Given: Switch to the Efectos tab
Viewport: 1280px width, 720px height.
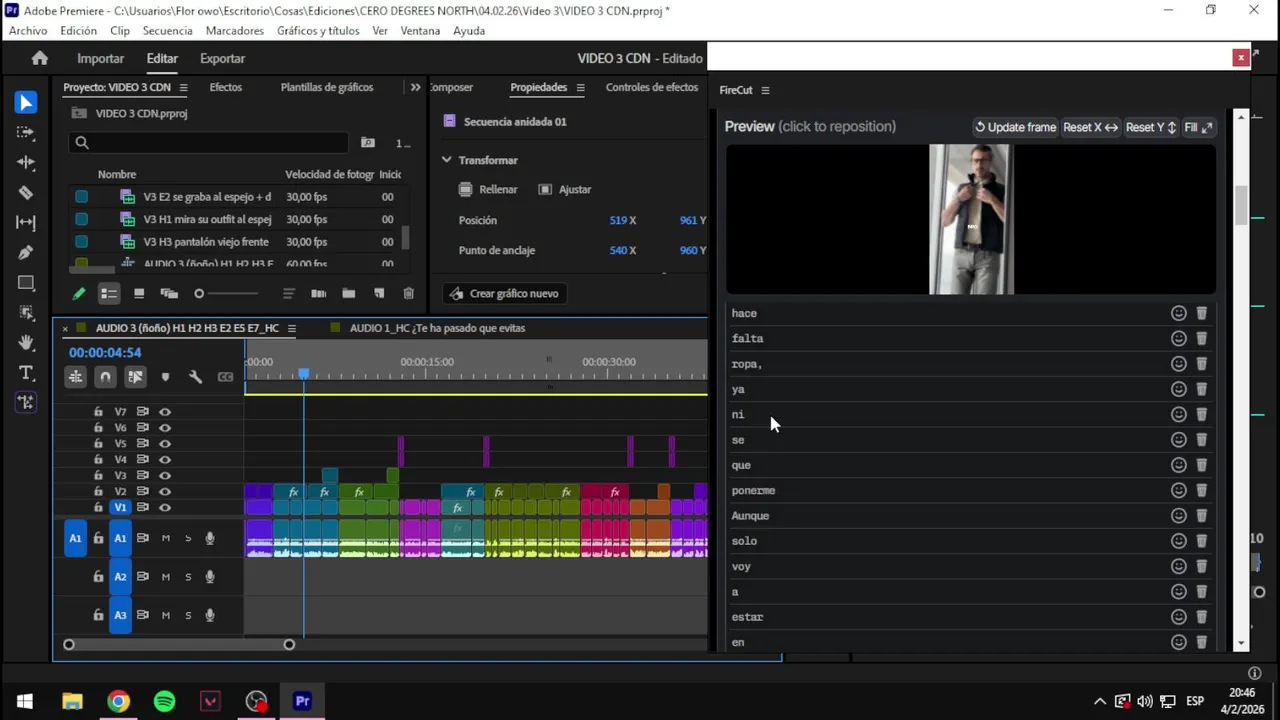Looking at the screenshot, I should [x=225, y=87].
